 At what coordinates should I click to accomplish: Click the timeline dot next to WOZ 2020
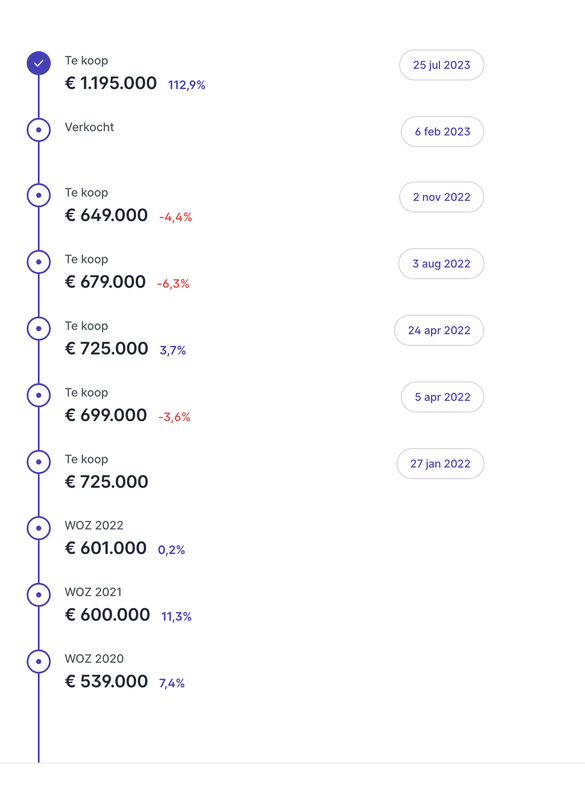pyautogui.click(x=38, y=661)
